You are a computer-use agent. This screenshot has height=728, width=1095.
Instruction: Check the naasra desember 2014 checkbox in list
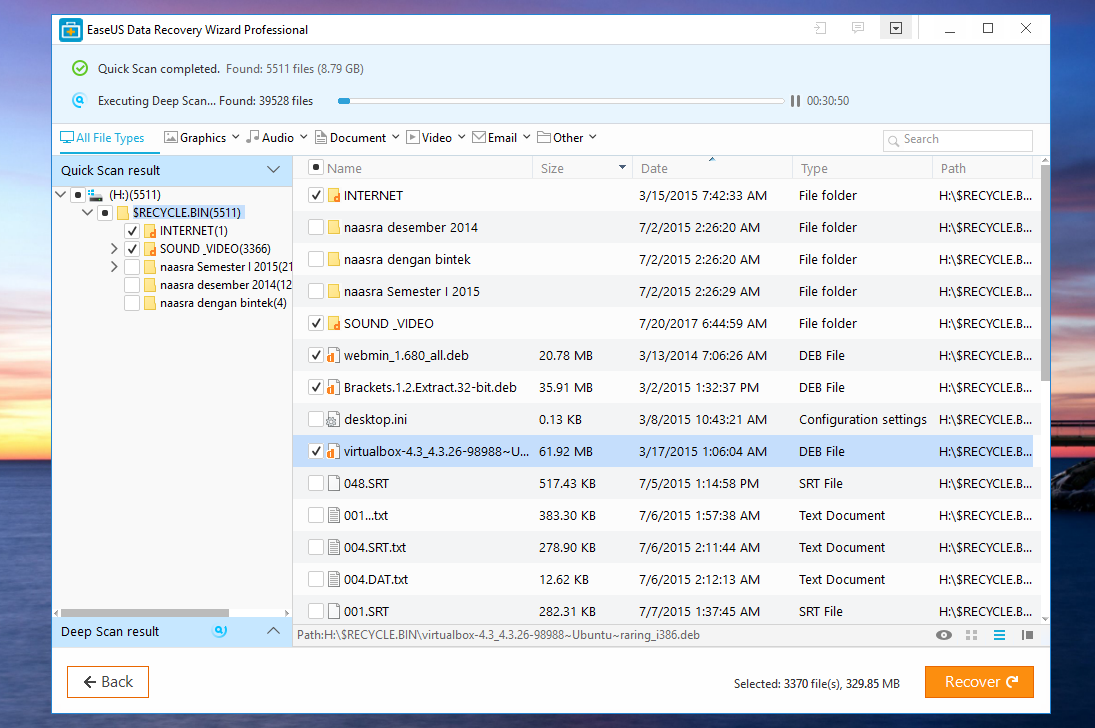316,227
